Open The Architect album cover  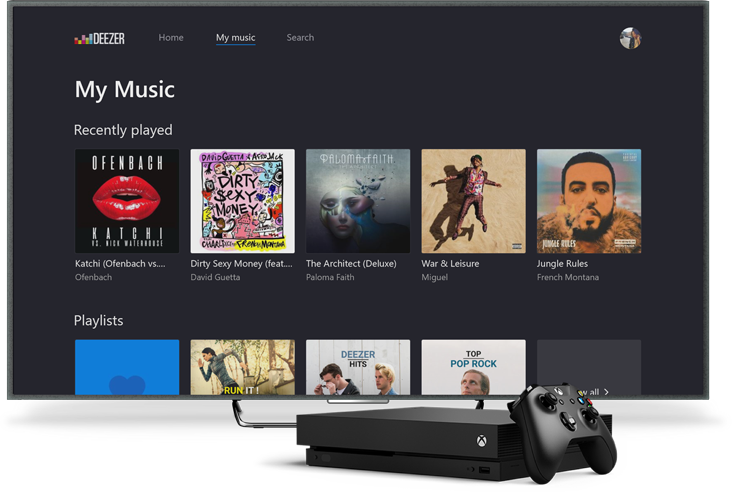tap(358, 201)
